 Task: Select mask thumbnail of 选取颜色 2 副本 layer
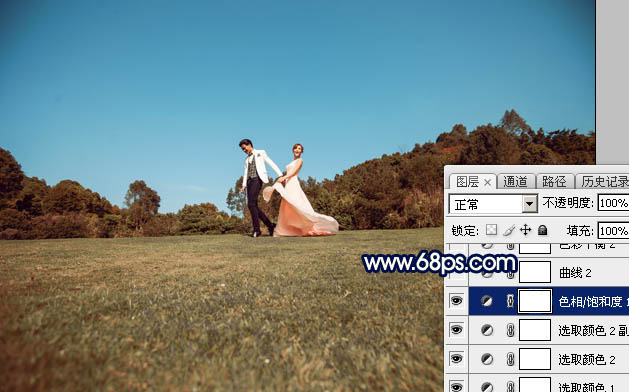[535, 330]
